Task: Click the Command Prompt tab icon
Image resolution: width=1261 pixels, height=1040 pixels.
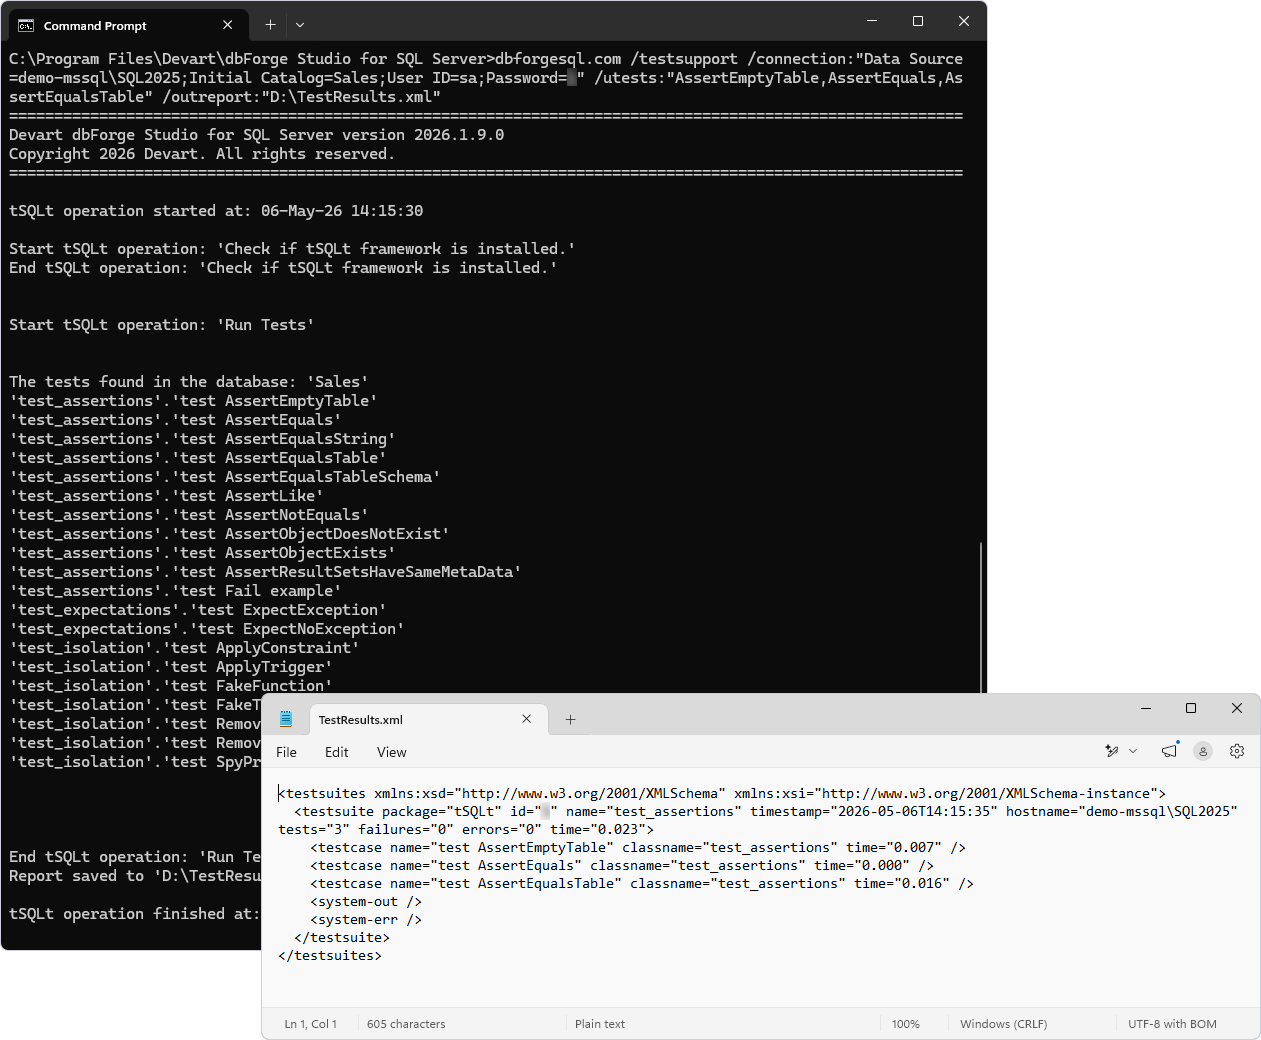Action: coord(26,25)
